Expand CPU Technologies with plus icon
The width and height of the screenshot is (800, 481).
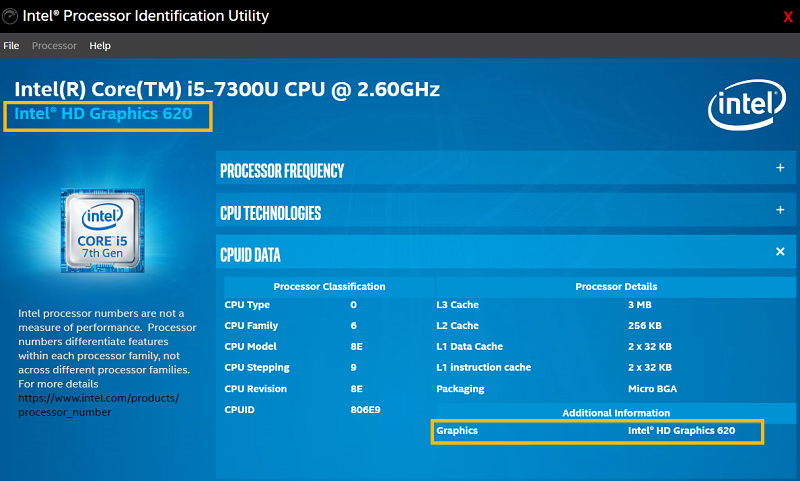coord(780,210)
